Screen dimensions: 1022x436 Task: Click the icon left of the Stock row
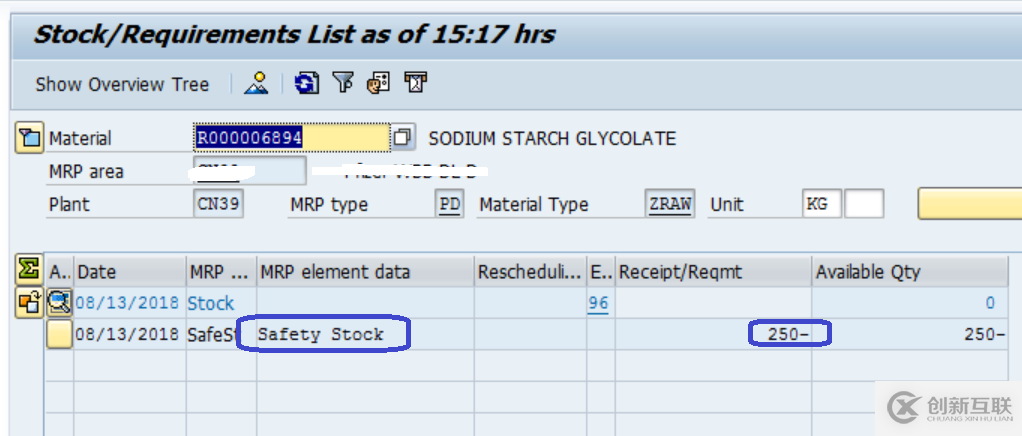point(29,303)
